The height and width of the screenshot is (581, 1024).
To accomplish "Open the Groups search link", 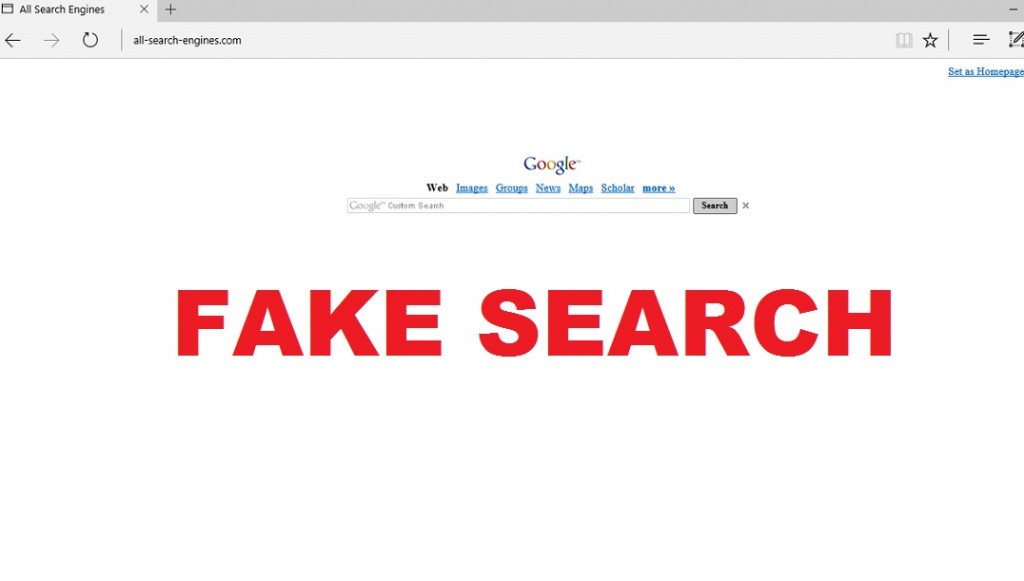I will [511, 188].
